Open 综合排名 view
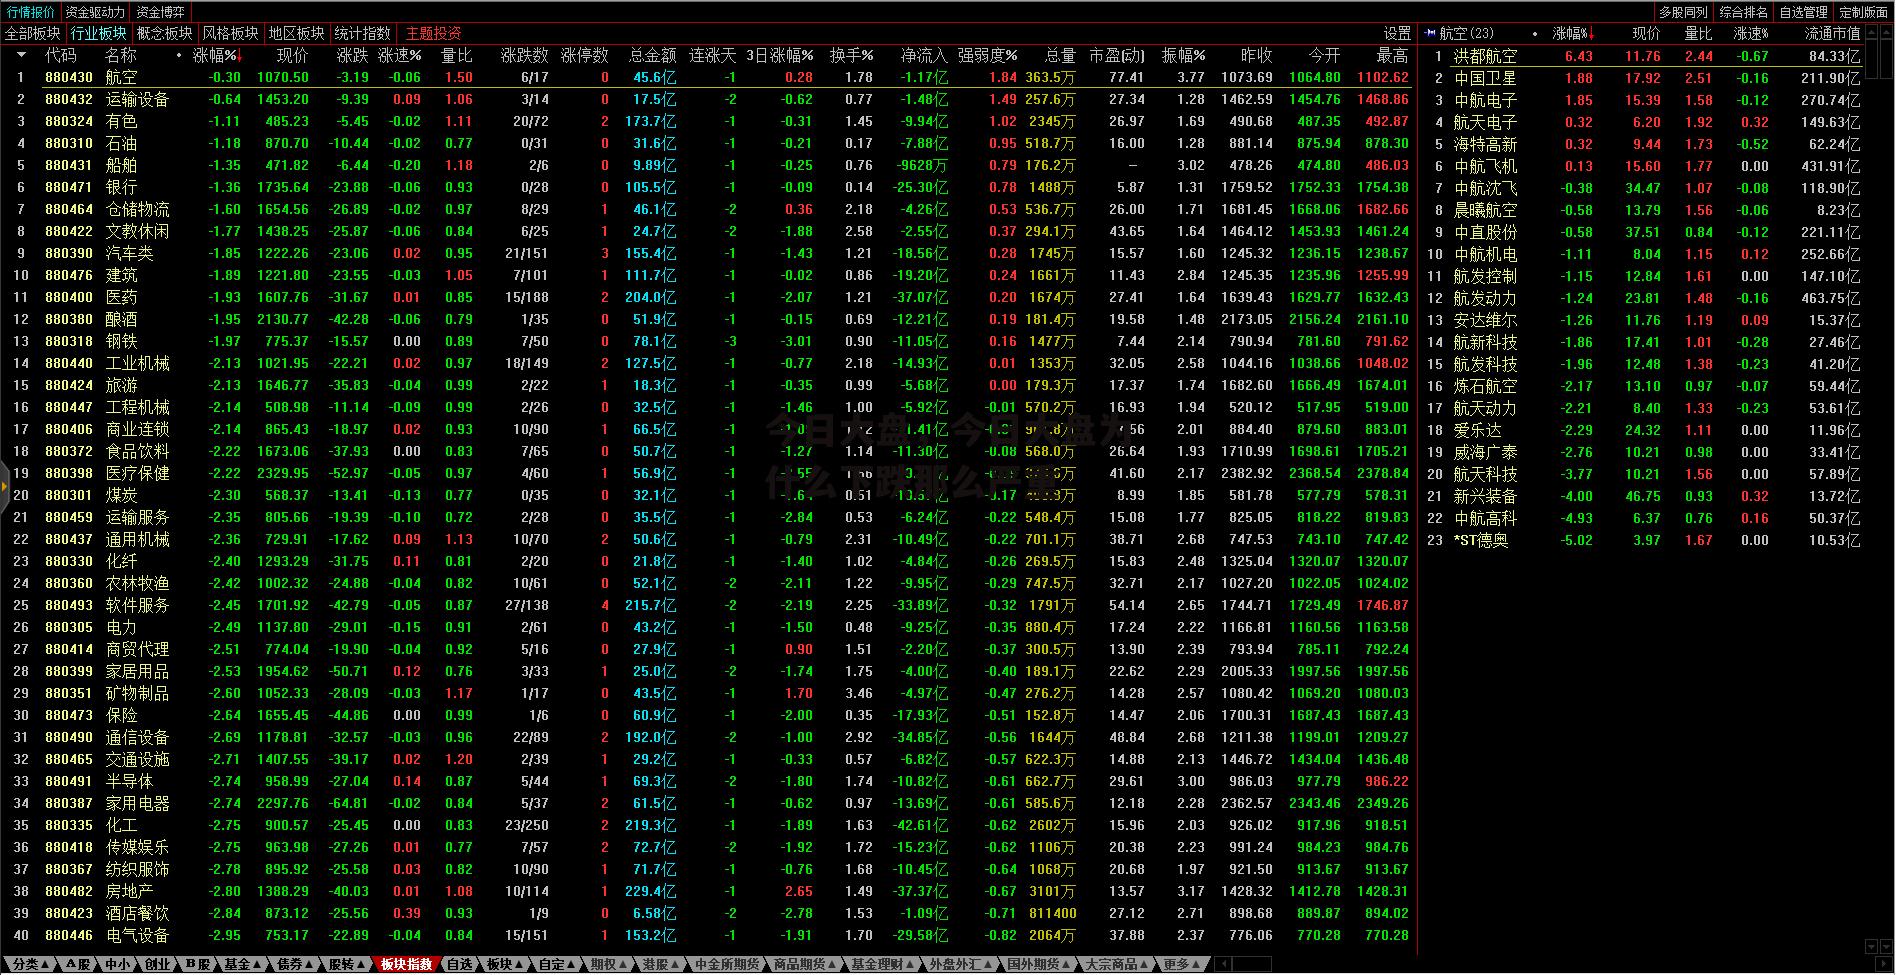 pos(1743,12)
